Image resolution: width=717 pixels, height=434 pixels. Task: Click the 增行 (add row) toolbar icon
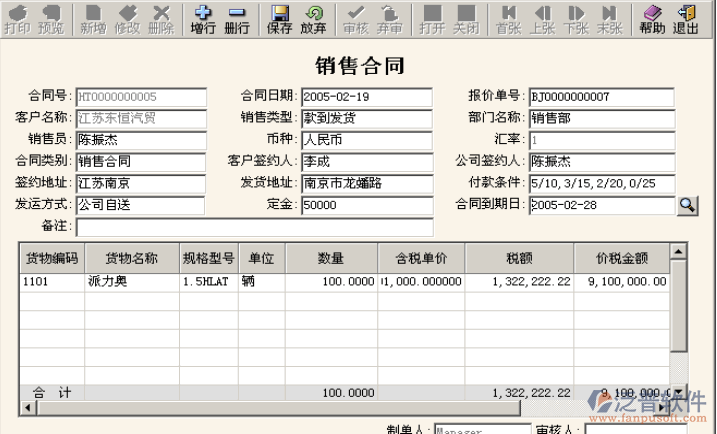[203, 19]
